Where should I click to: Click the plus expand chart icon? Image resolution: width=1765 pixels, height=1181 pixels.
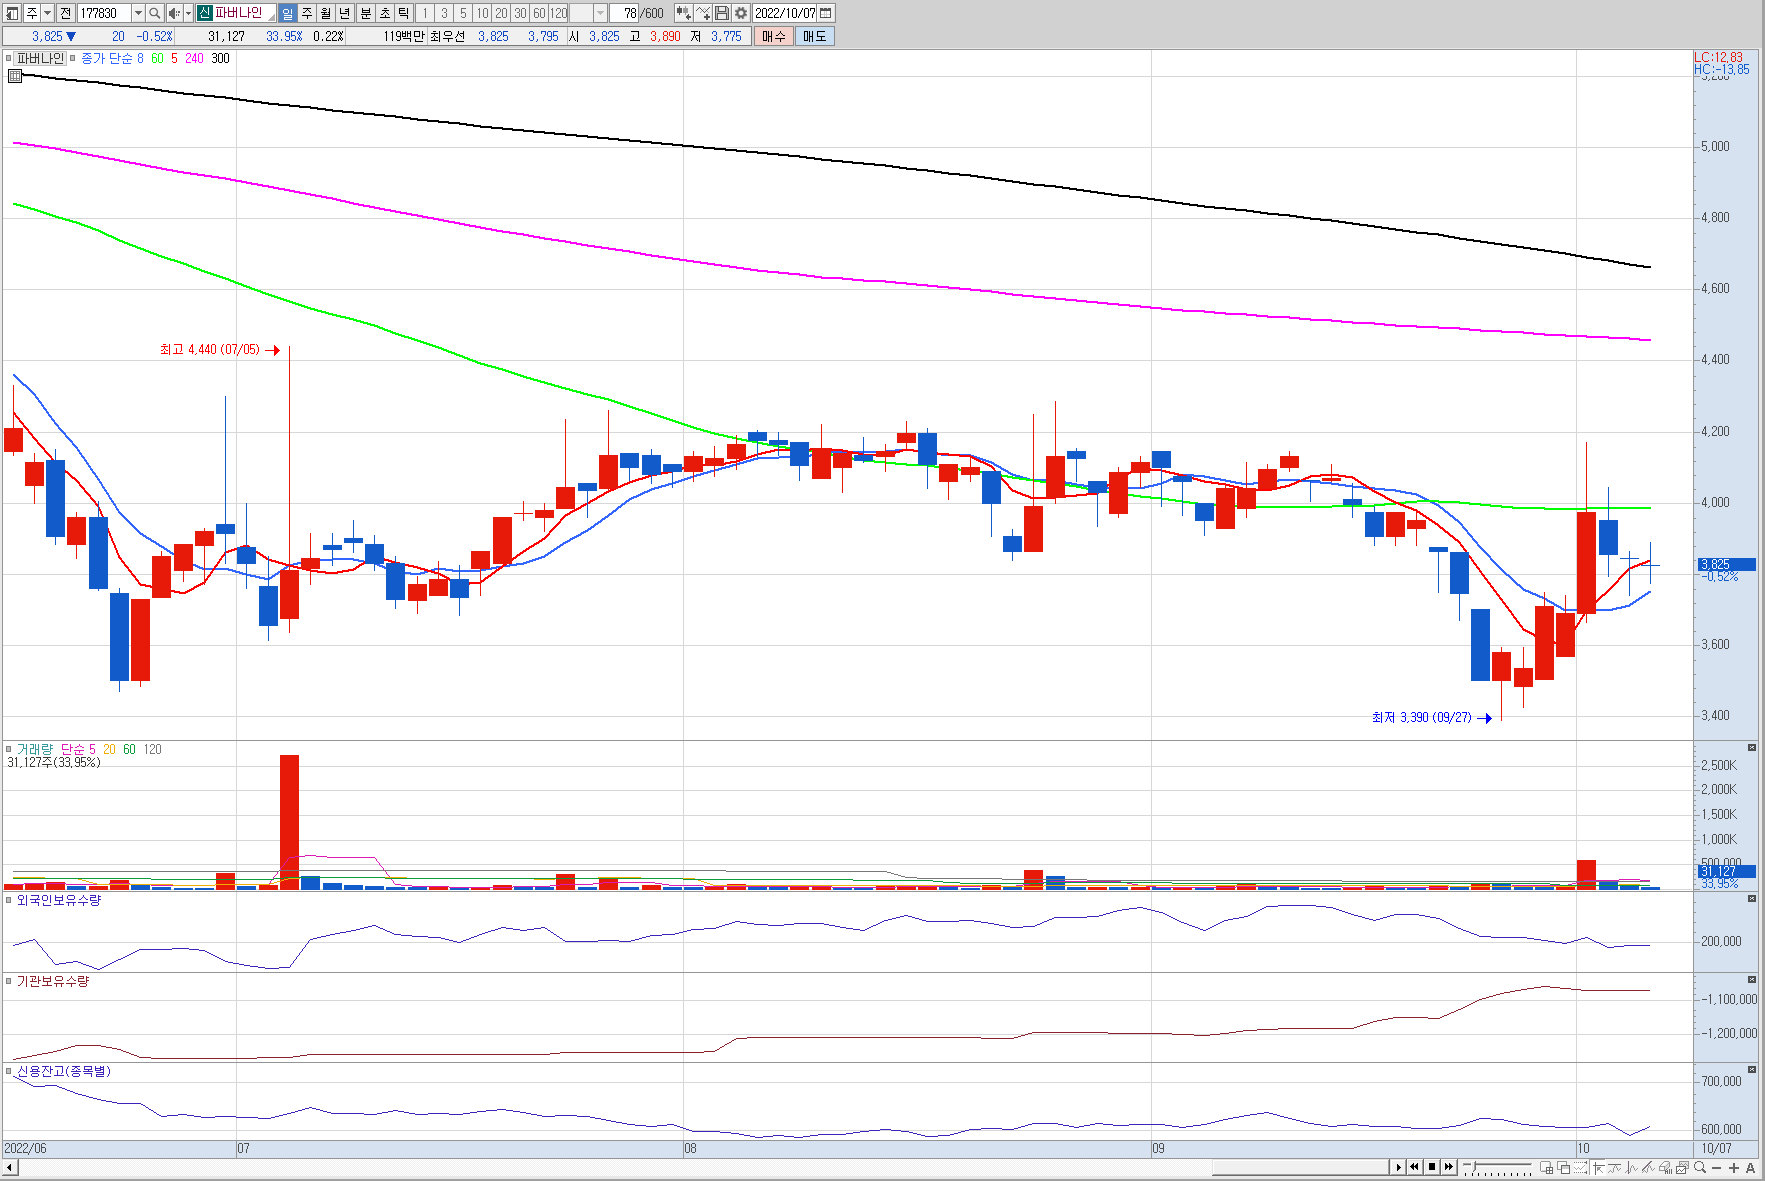(x=1733, y=1168)
